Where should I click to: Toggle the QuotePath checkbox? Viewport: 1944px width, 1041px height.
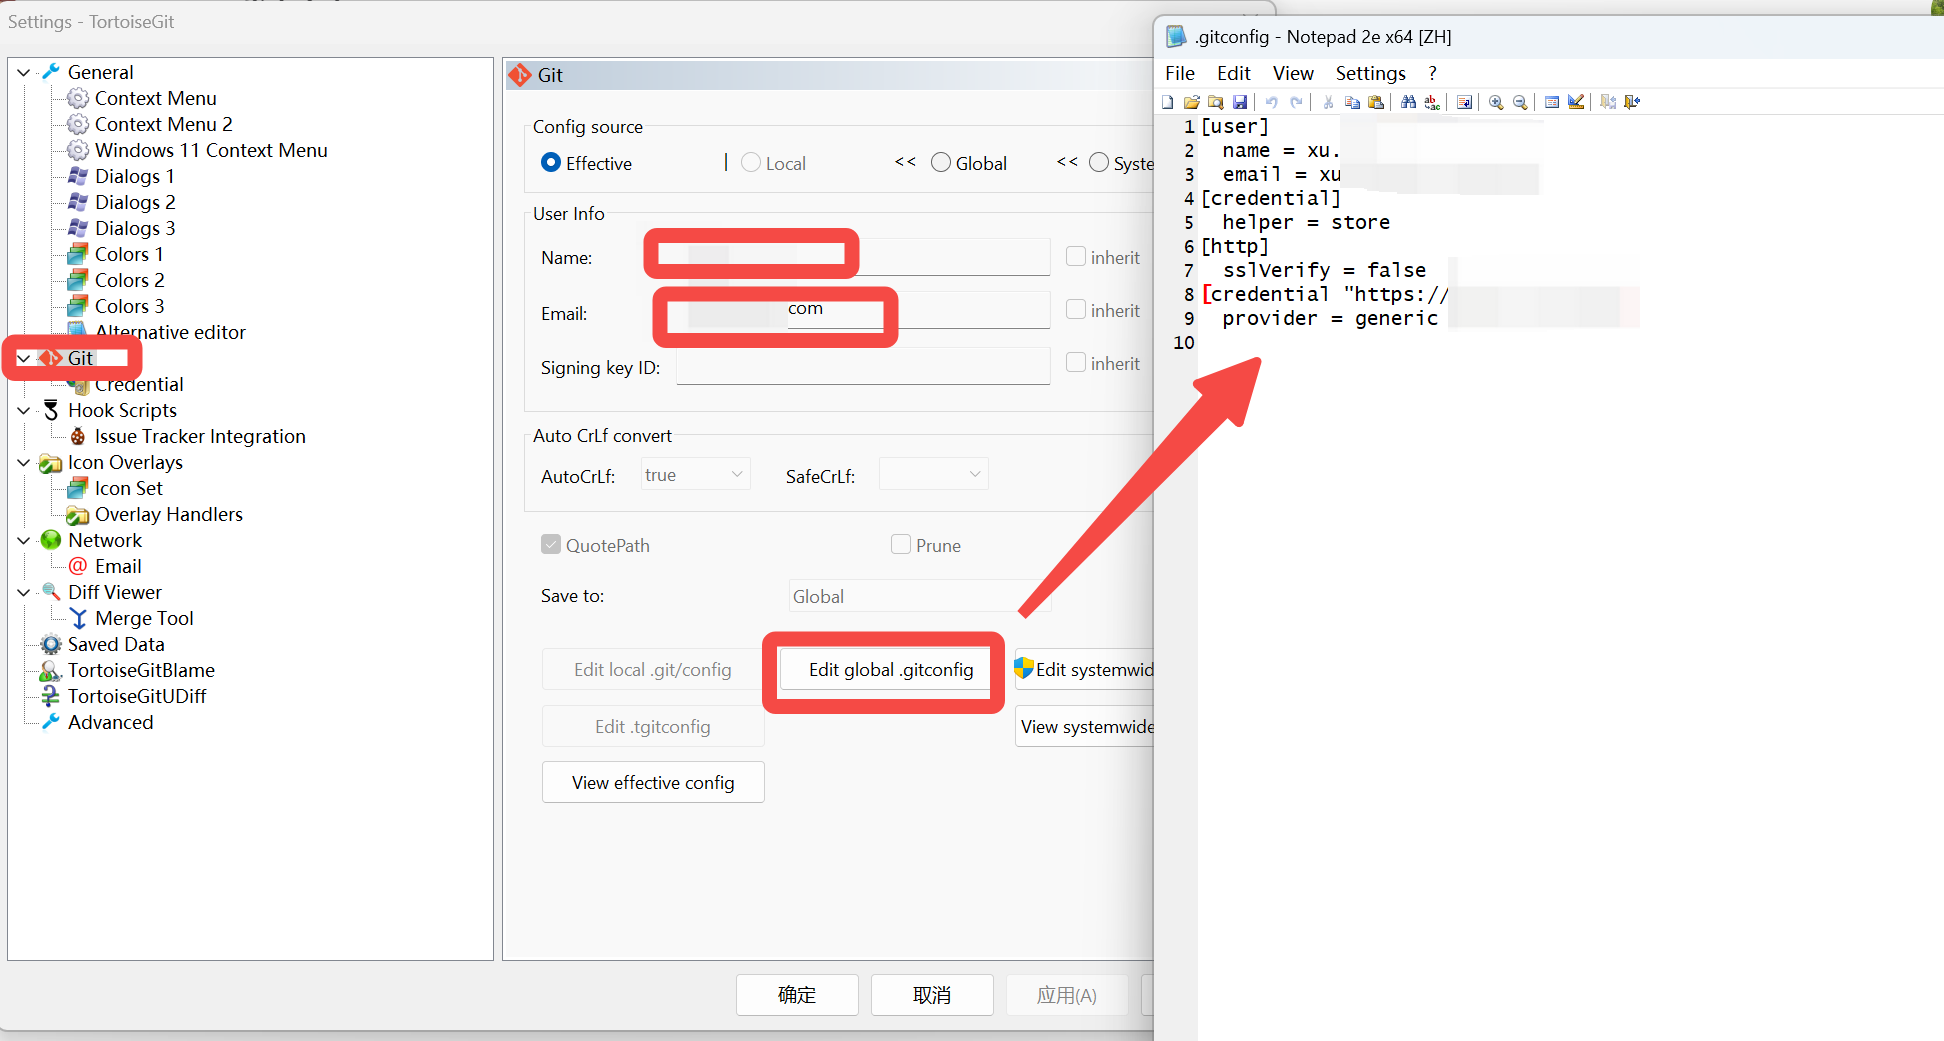551,544
